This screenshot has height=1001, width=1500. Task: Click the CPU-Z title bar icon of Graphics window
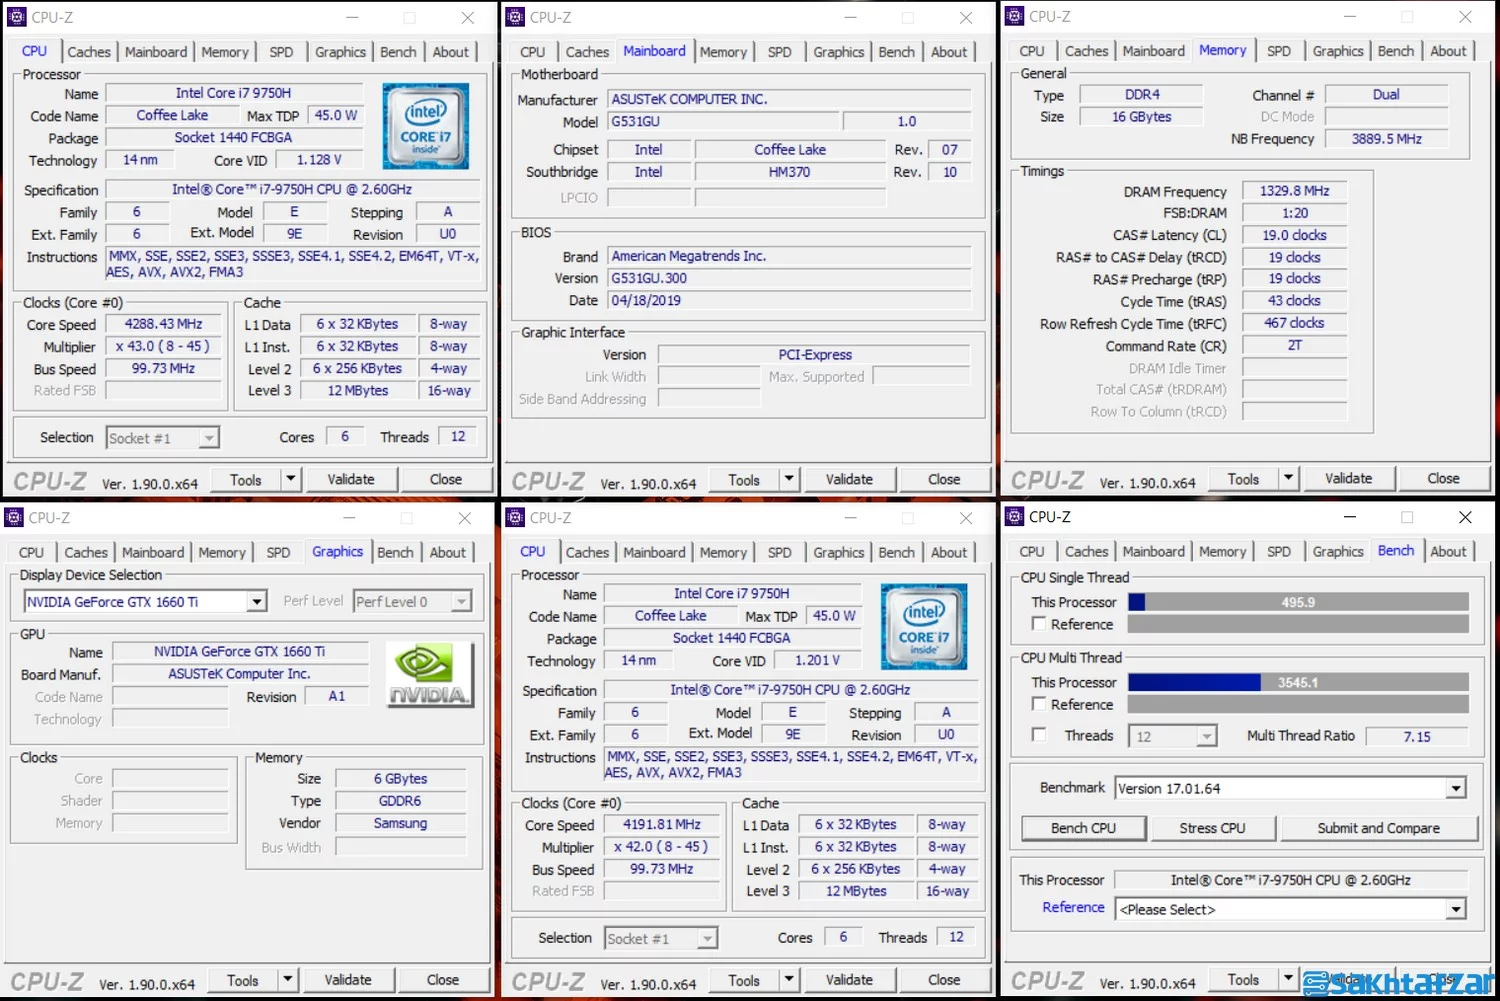coord(14,517)
